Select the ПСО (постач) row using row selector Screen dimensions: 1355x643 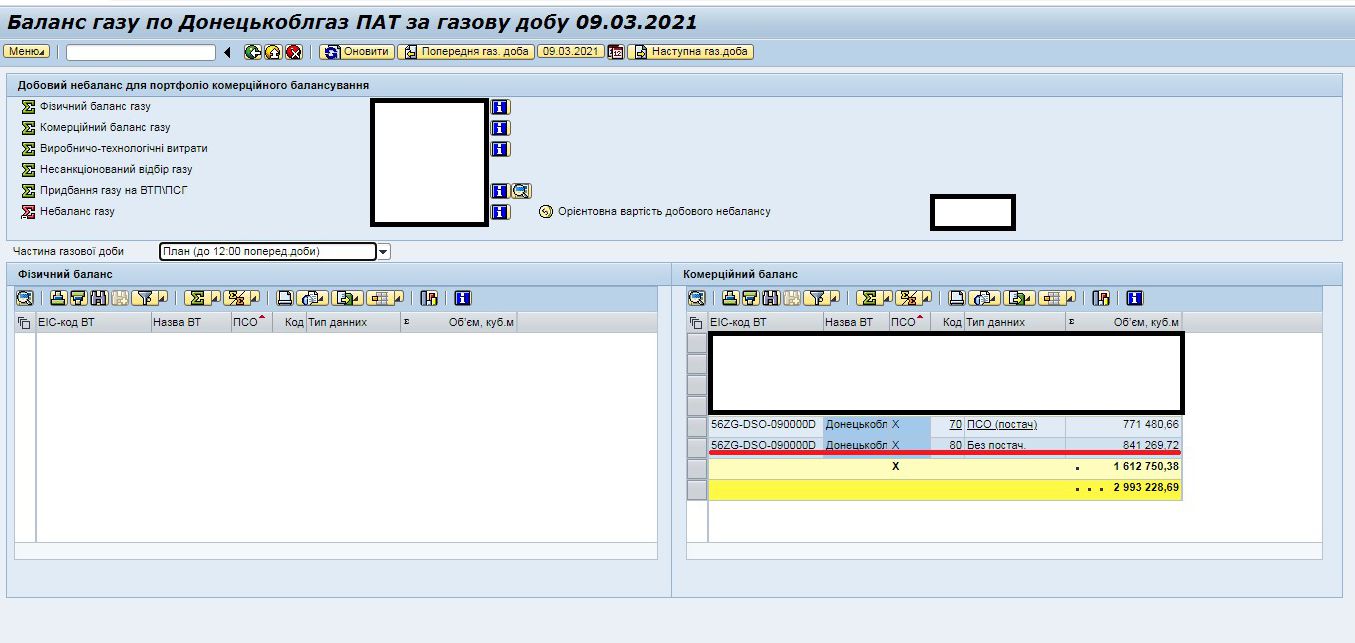click(697, 425)
